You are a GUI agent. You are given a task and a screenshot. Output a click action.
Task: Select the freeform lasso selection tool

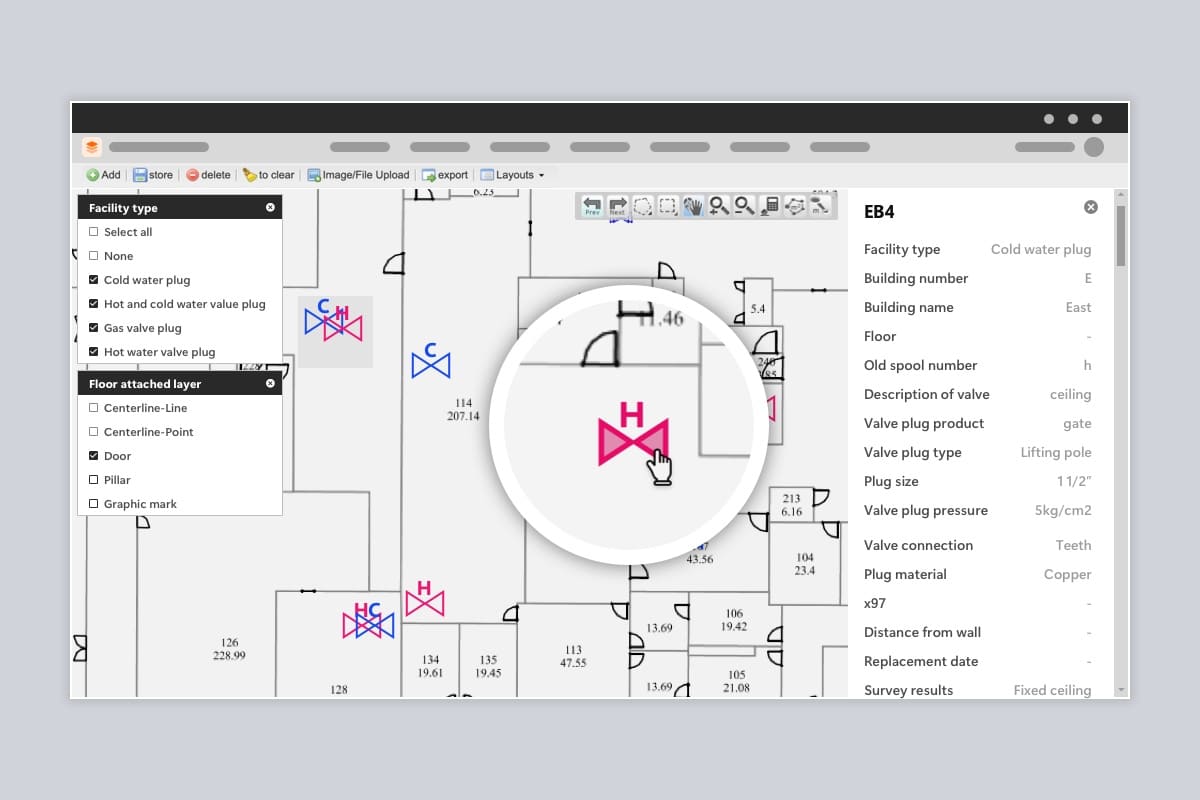[643, 206]
